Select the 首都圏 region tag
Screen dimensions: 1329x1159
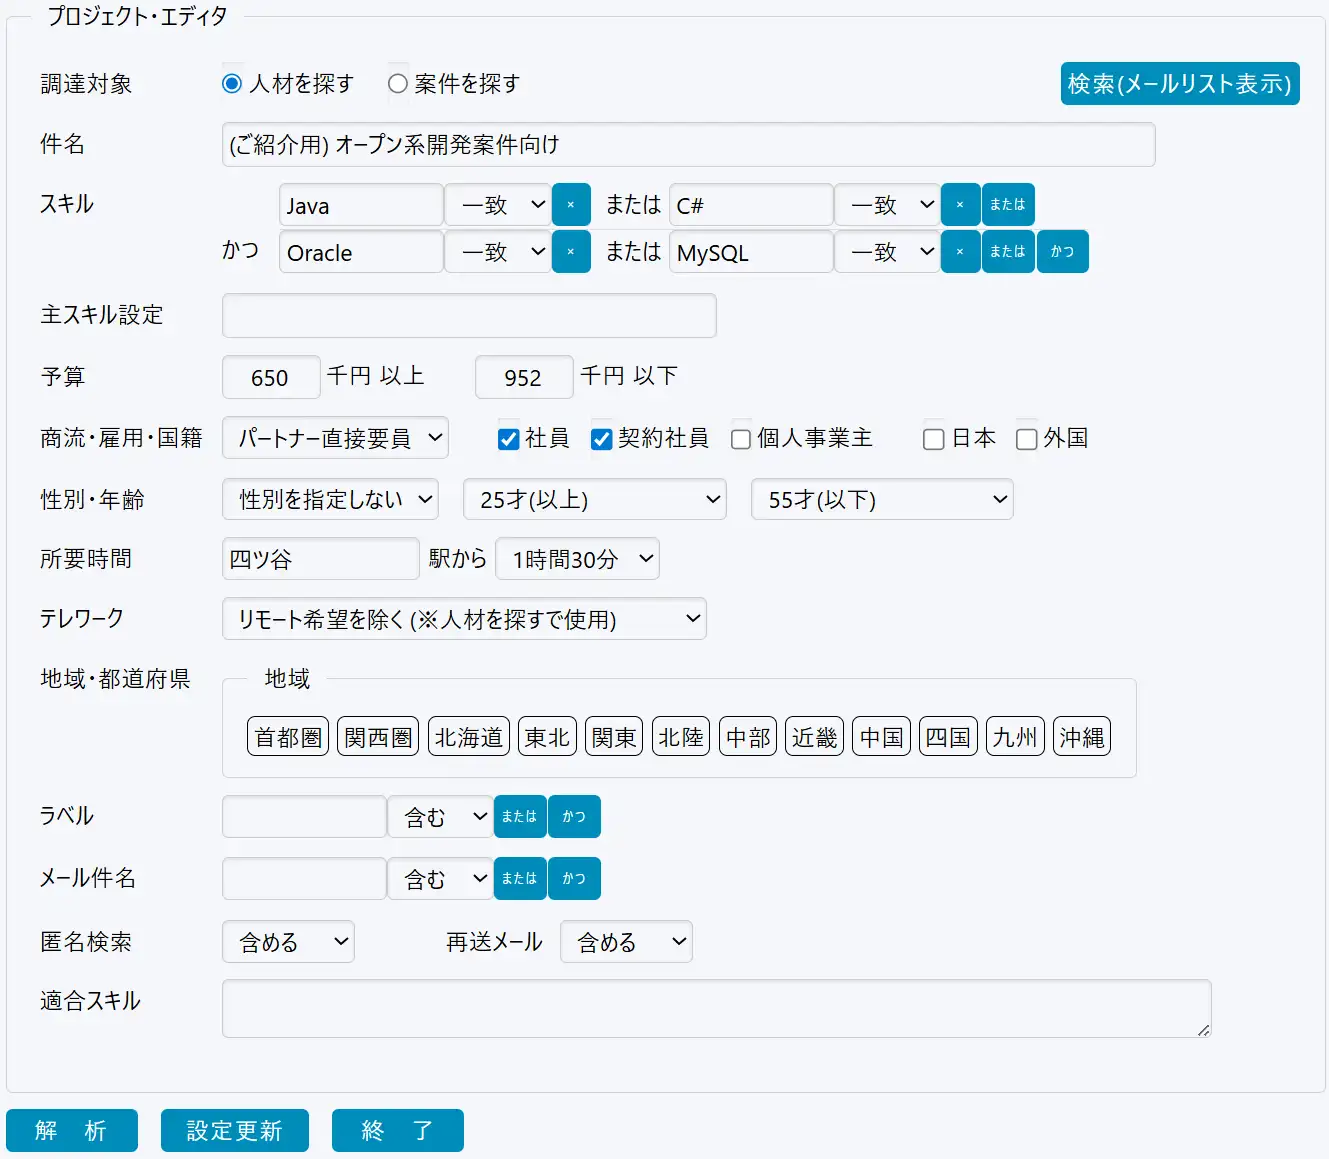coord(288,737)
